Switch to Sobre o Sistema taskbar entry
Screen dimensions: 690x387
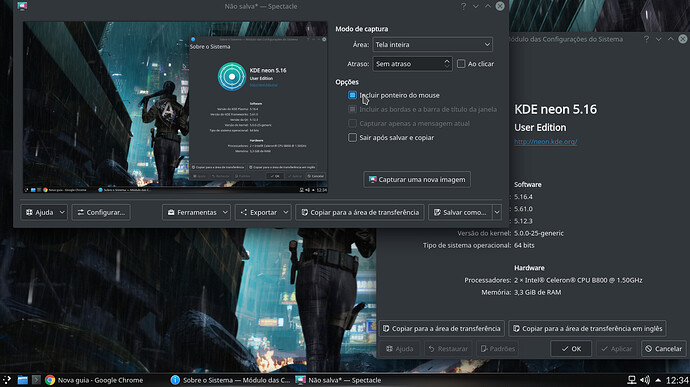[x=231, y=380]
